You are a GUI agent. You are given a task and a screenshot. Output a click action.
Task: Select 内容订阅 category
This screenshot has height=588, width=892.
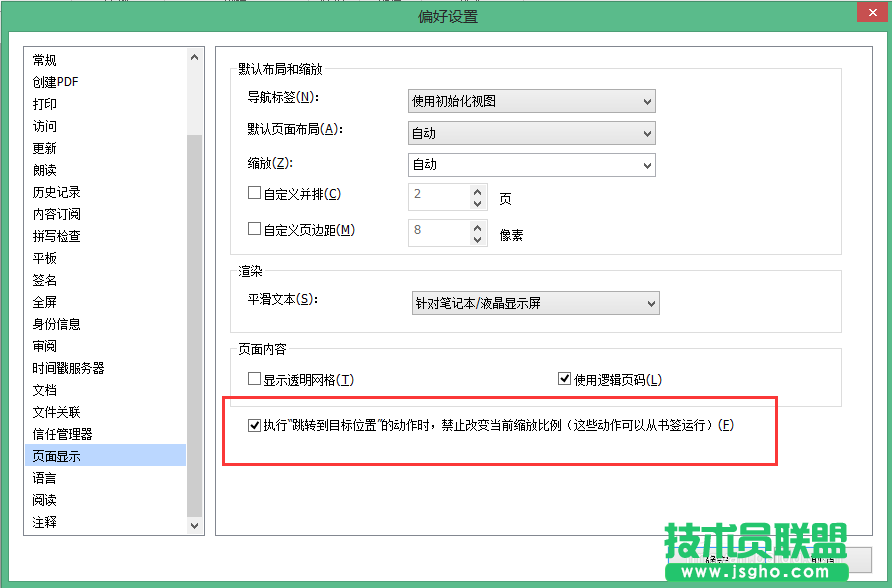[x=105, y=214]
